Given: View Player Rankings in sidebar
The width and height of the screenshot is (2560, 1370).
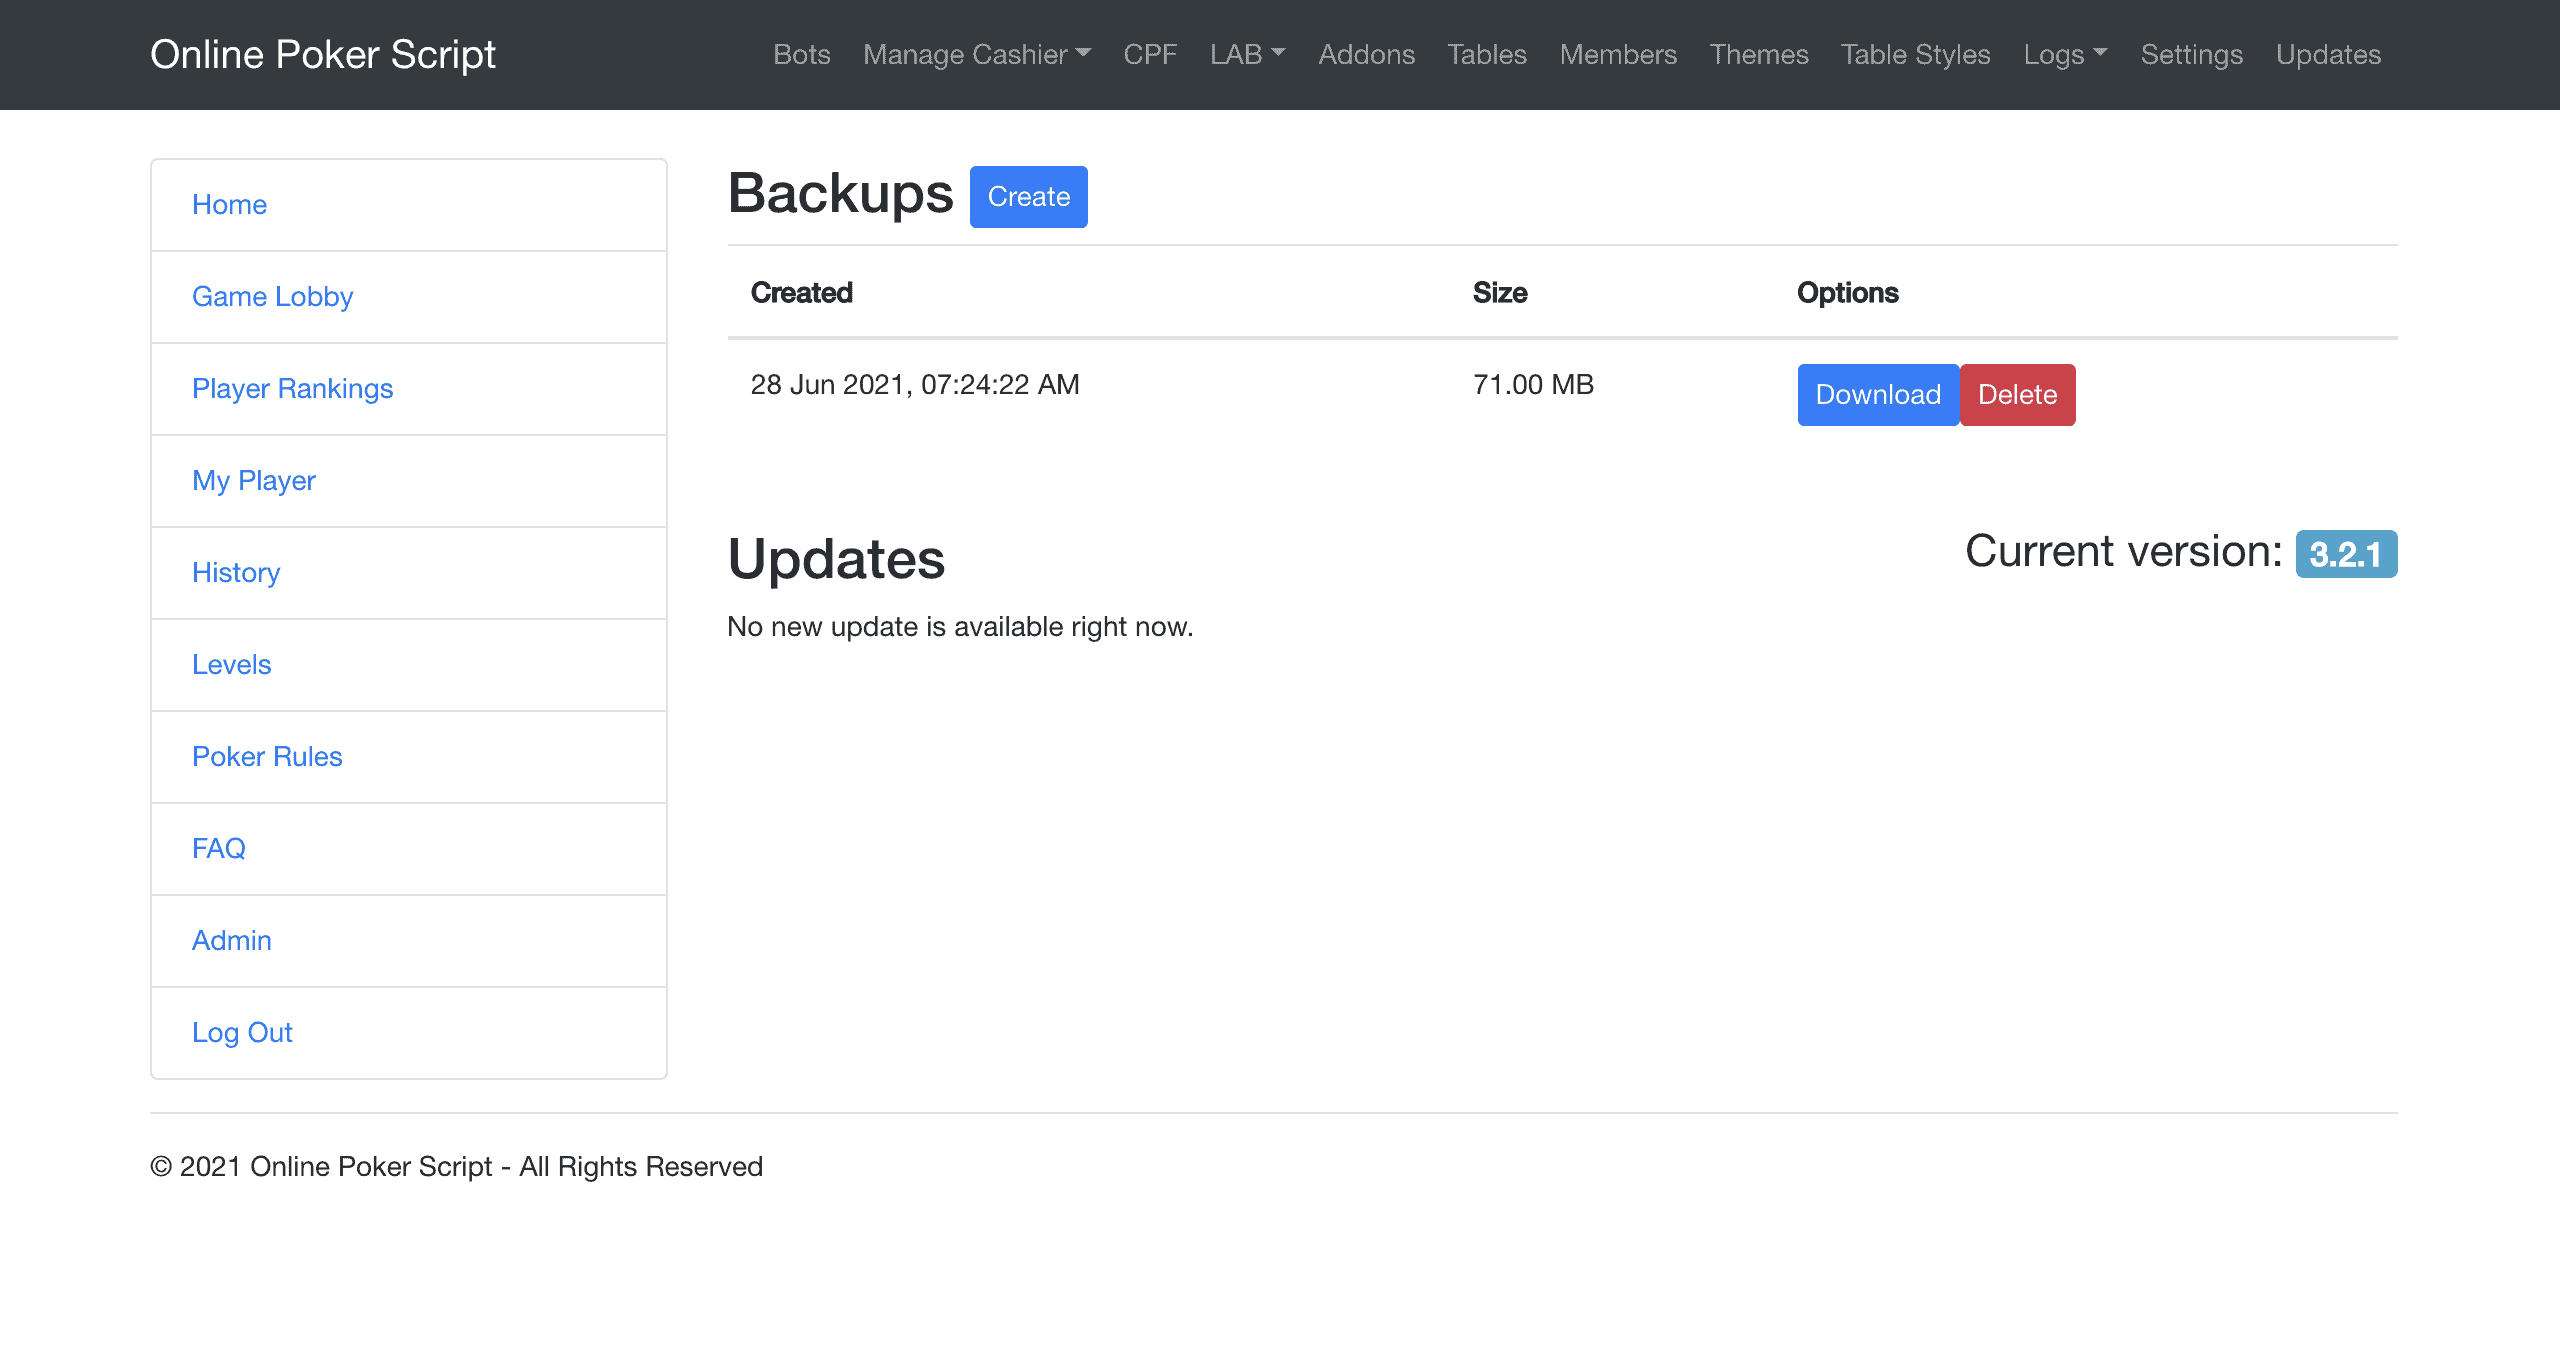Looking at the screenshot, I should pos(292,389).
